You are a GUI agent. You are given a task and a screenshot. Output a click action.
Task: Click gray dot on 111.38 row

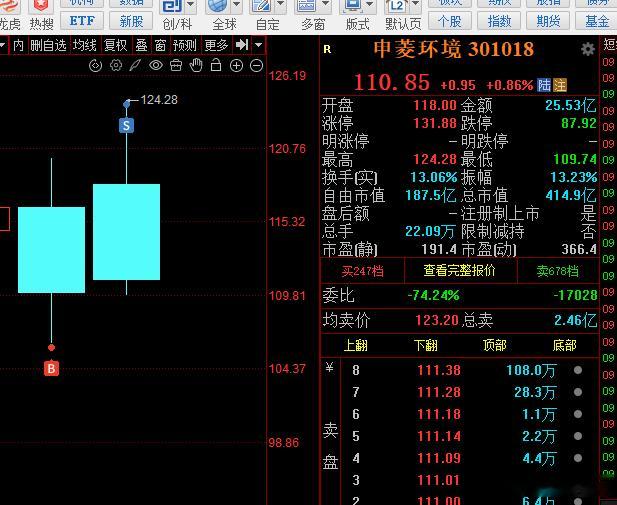578,370
